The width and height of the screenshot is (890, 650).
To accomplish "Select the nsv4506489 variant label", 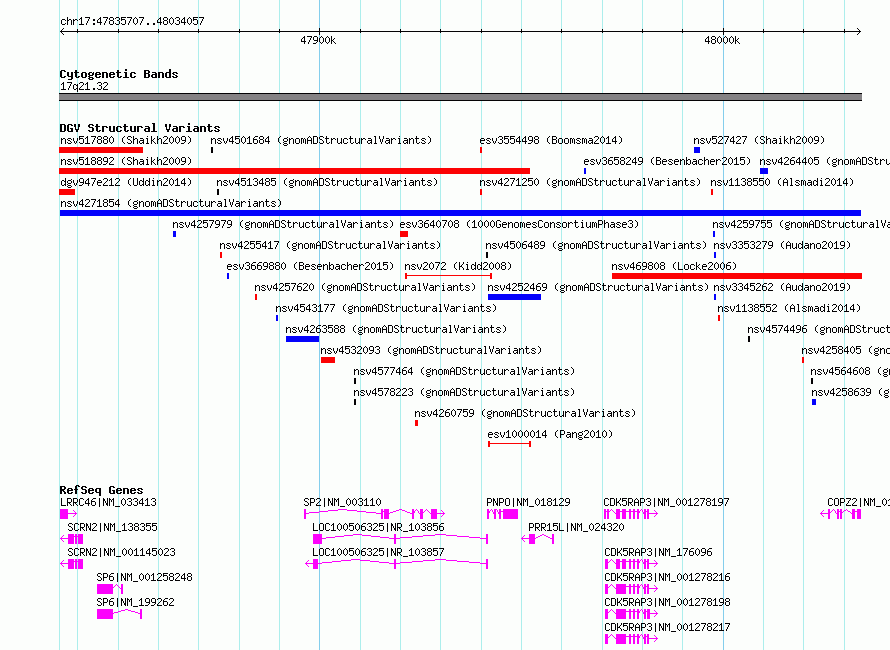I will click(596, 245).
